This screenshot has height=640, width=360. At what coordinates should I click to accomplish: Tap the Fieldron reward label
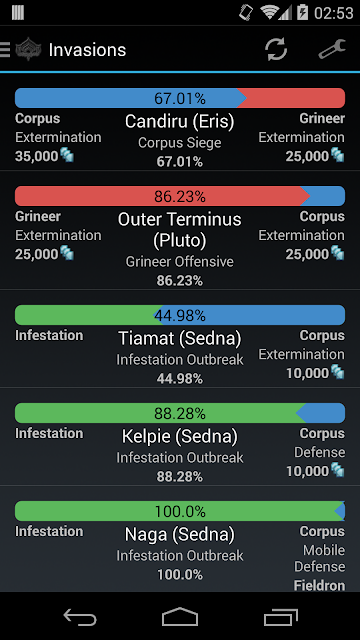(x=319, y=586)
